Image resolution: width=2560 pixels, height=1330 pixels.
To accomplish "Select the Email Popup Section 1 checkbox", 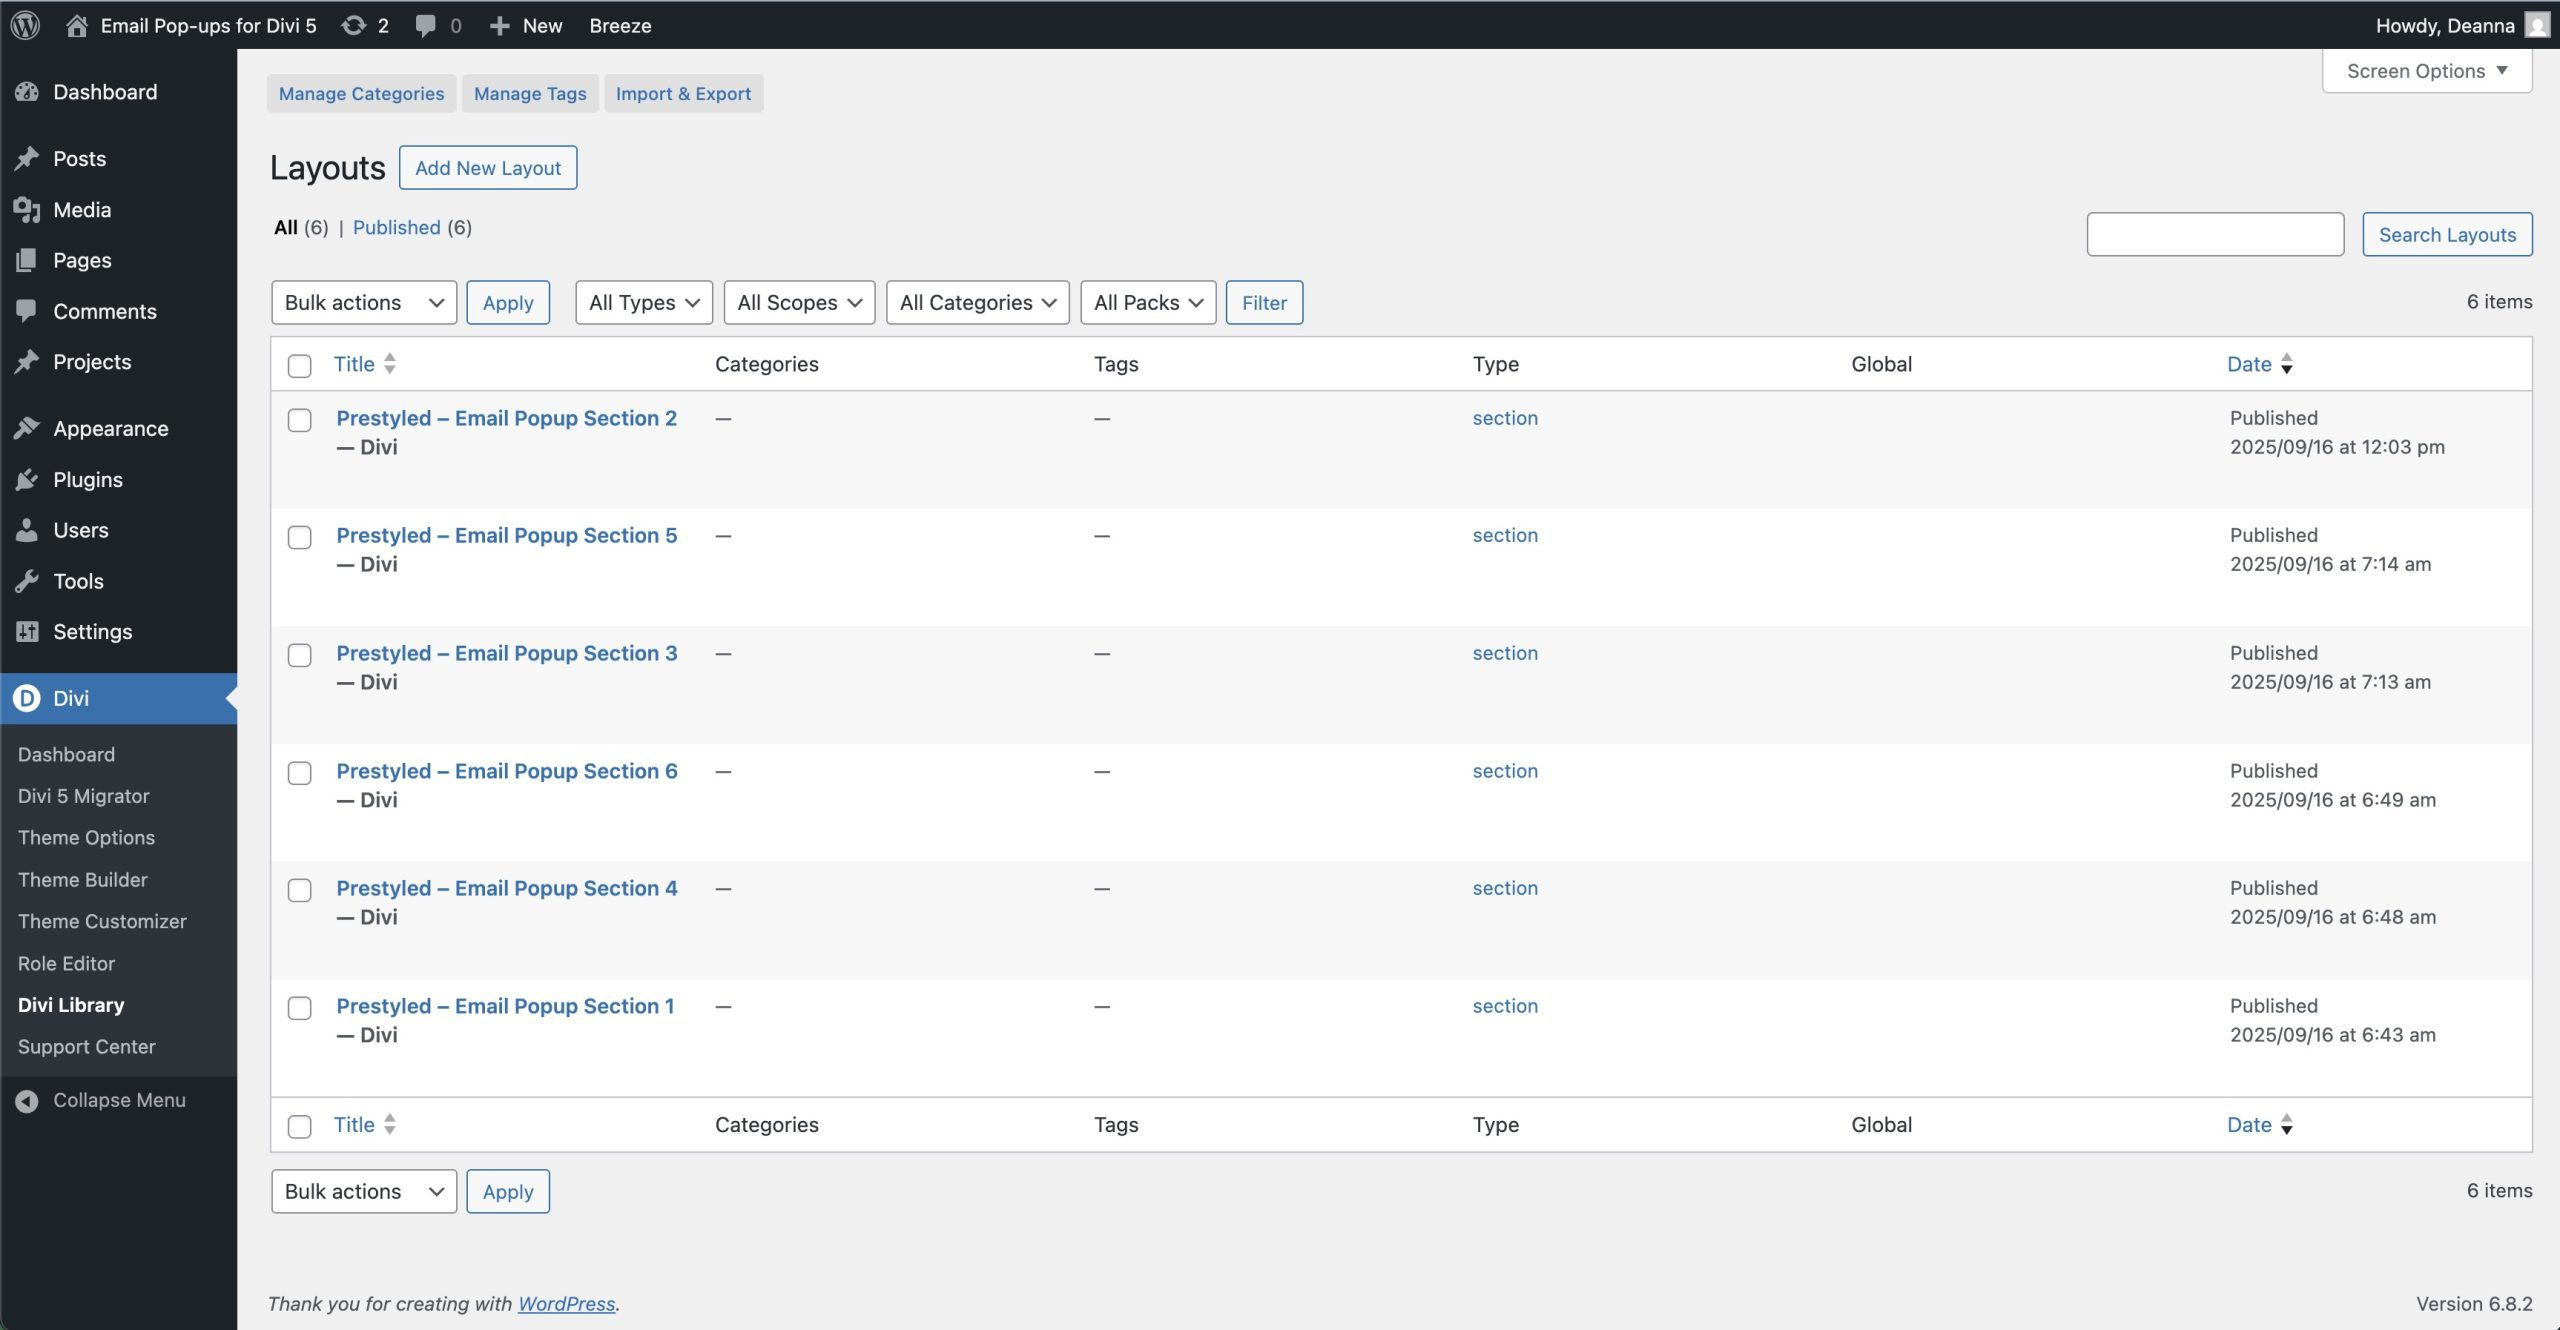I will click(299, 1008).
